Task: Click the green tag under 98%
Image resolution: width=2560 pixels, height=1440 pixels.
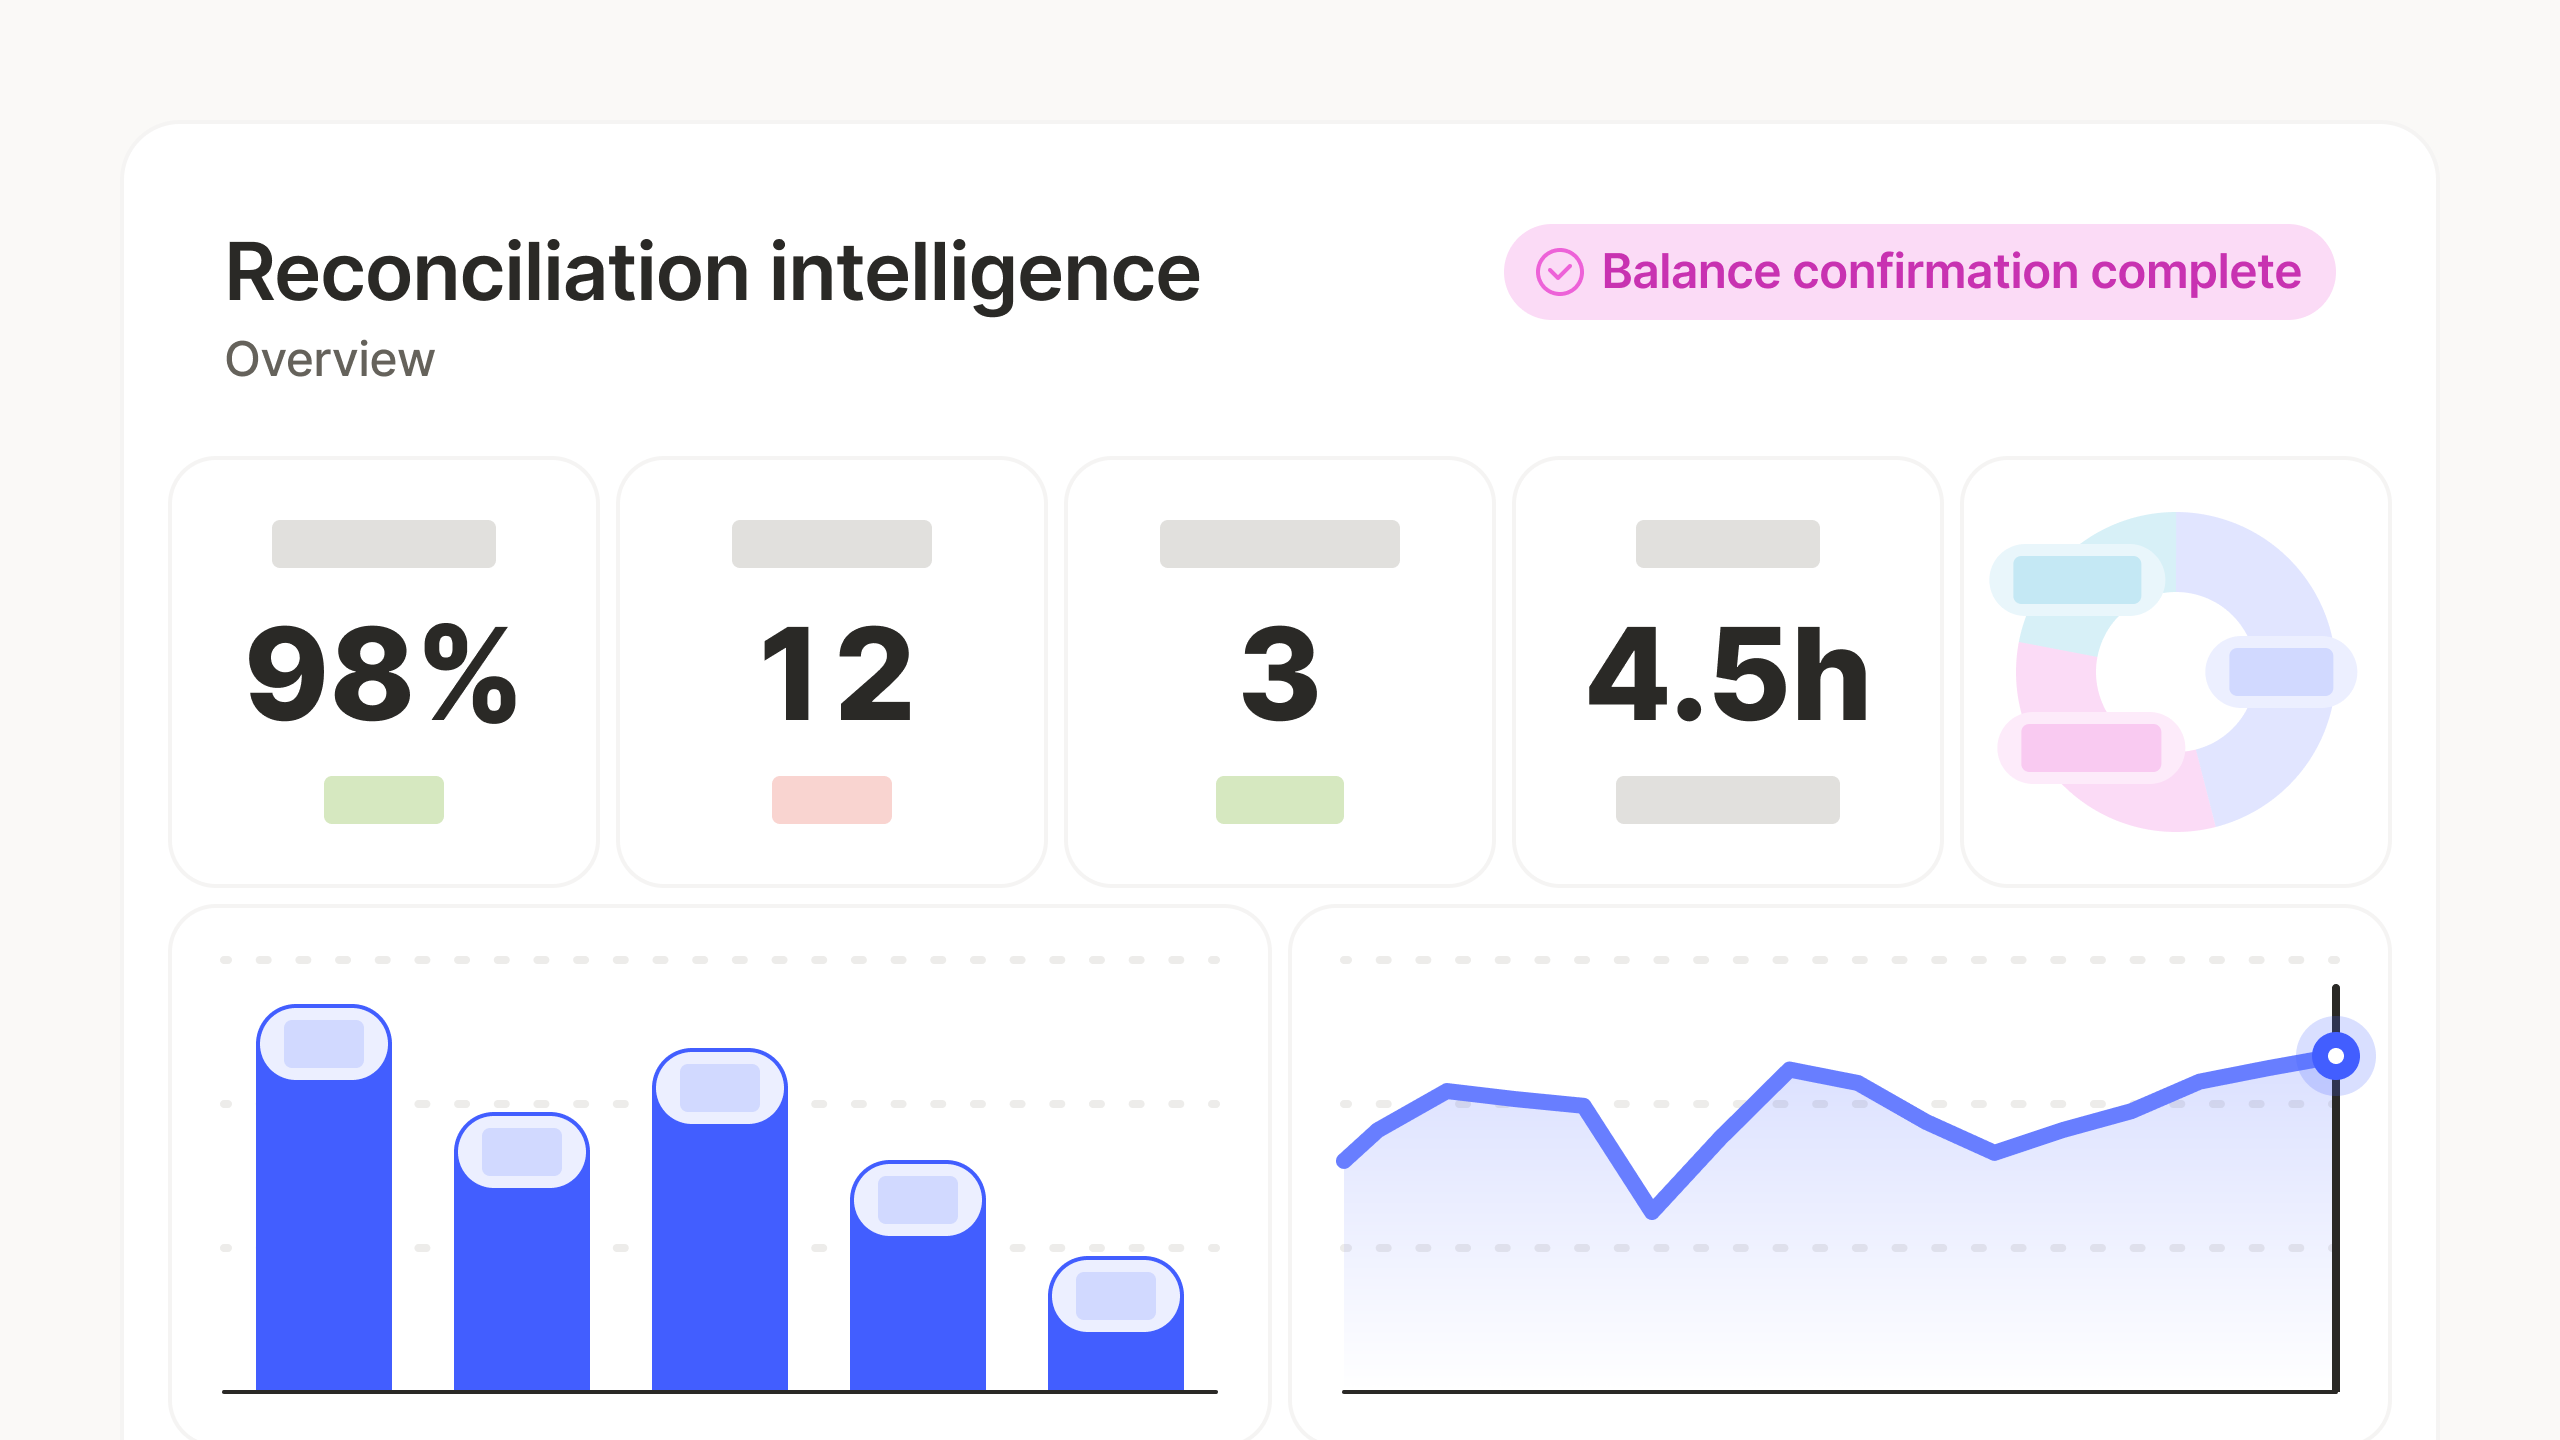Action: 384,800
